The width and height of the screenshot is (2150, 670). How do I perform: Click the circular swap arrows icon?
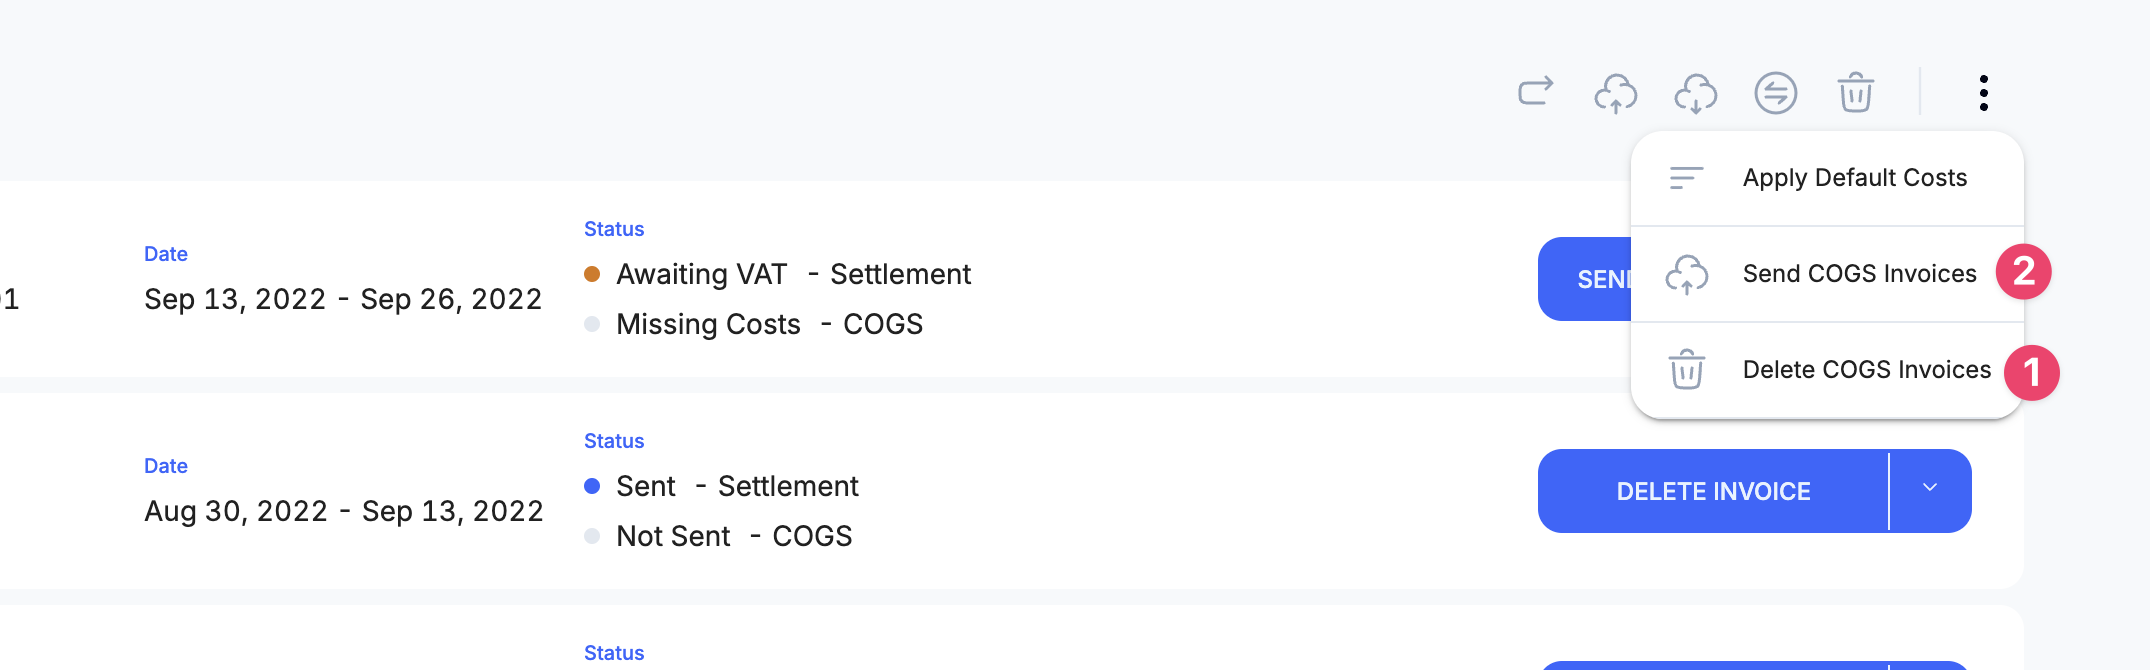[1775, 93]
